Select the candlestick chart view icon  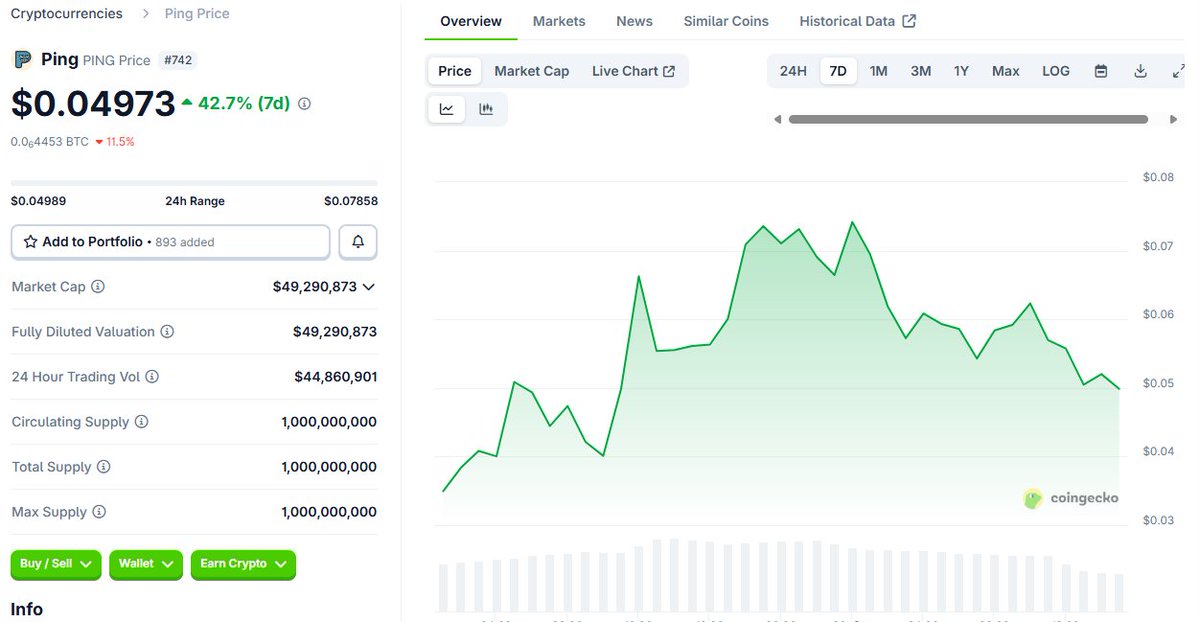[486, 109]
